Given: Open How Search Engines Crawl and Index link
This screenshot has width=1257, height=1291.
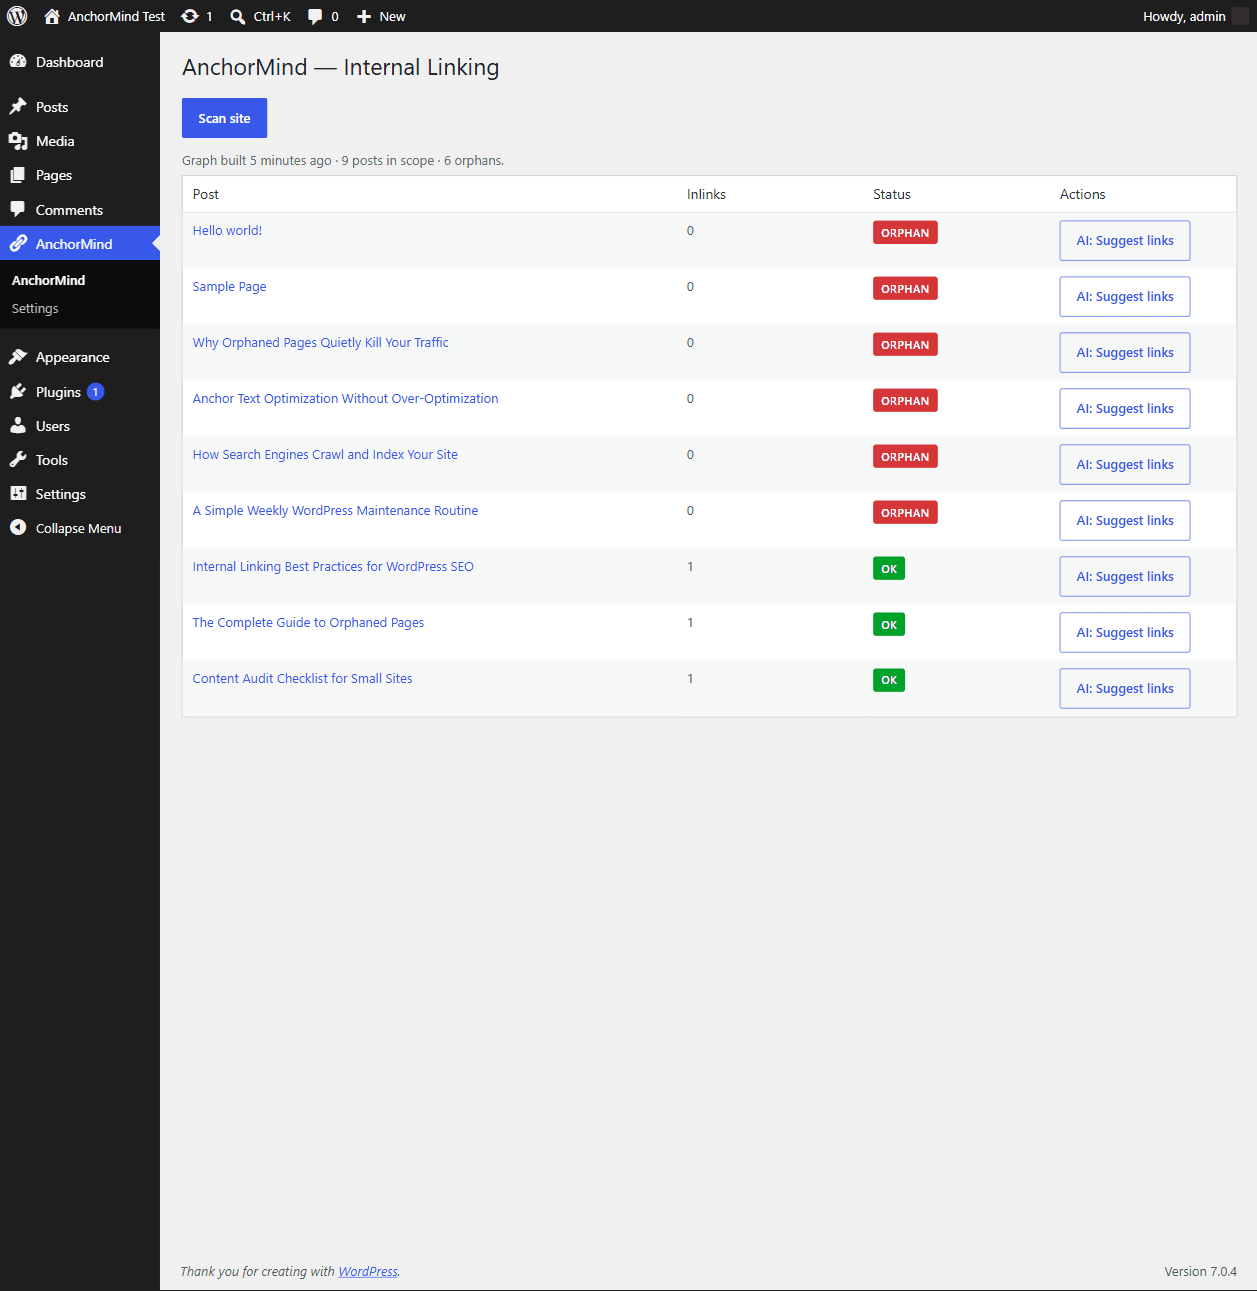Looking at the screenshot, I should pos(325,454).
